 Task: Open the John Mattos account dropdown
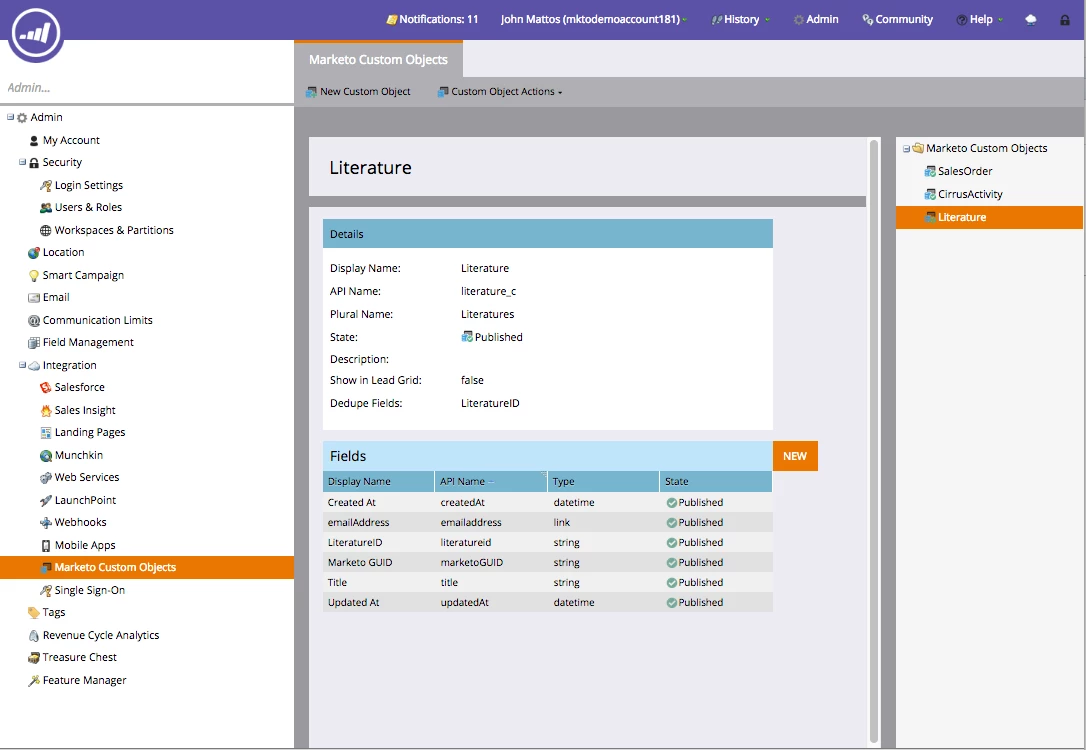(594, 19)
